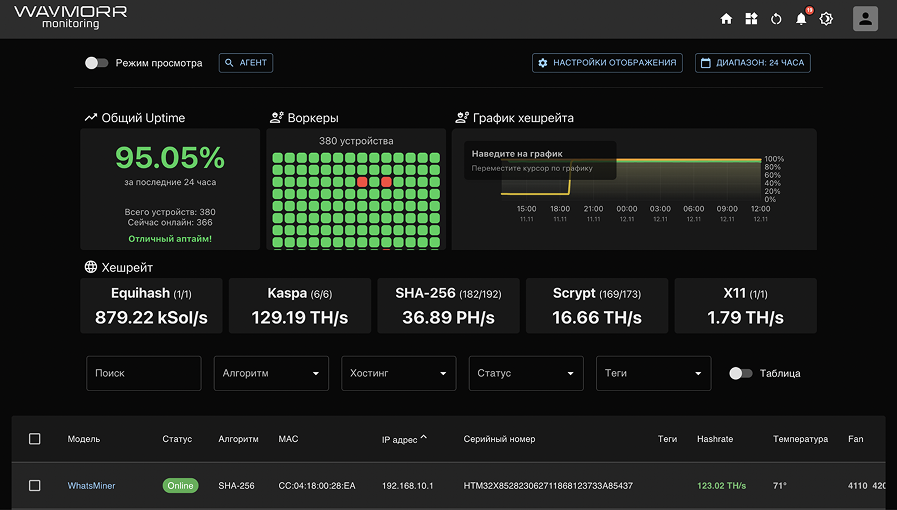Click the WAVMORR monitoring logo
This screenshot has width=897, height=510.
(x=70, y=17)
